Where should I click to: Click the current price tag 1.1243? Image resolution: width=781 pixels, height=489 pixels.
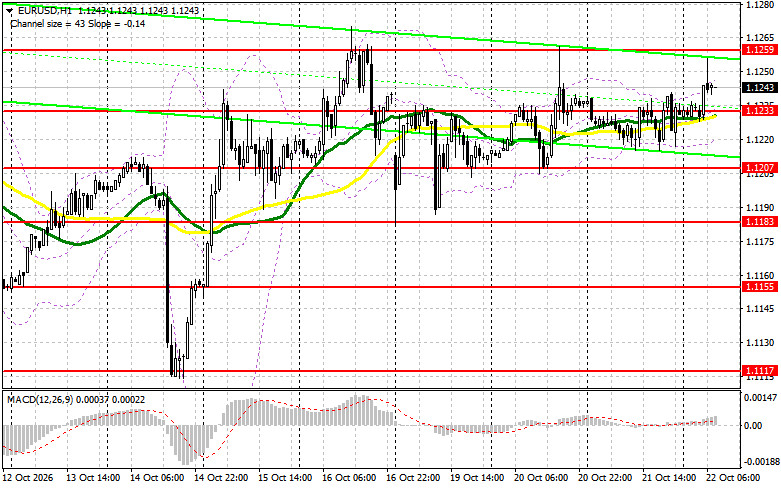coord(760,88)
